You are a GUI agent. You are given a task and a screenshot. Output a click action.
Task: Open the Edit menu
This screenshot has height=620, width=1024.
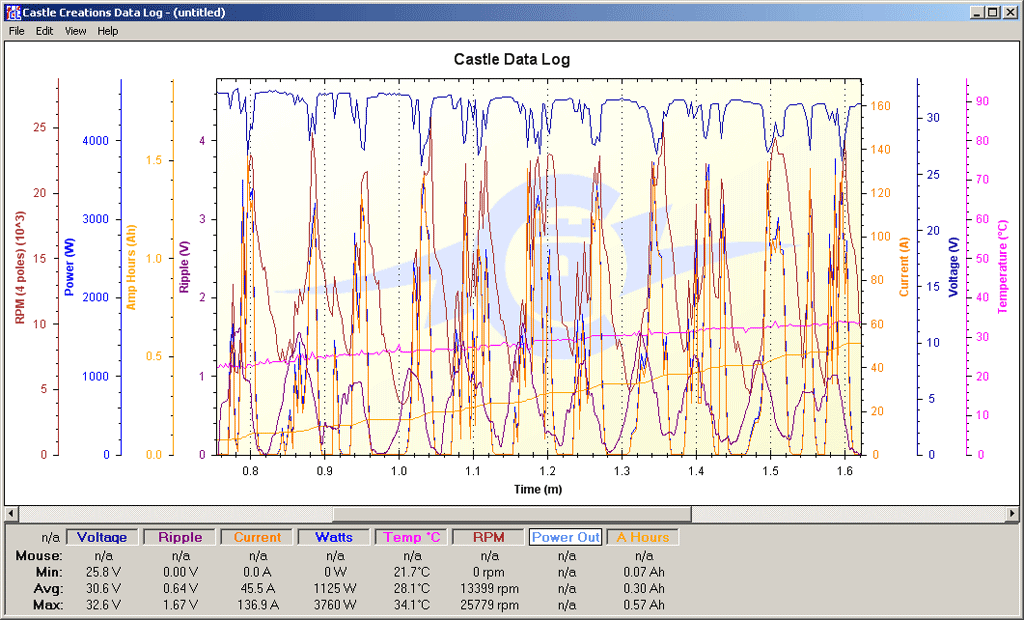click(44, 31)
